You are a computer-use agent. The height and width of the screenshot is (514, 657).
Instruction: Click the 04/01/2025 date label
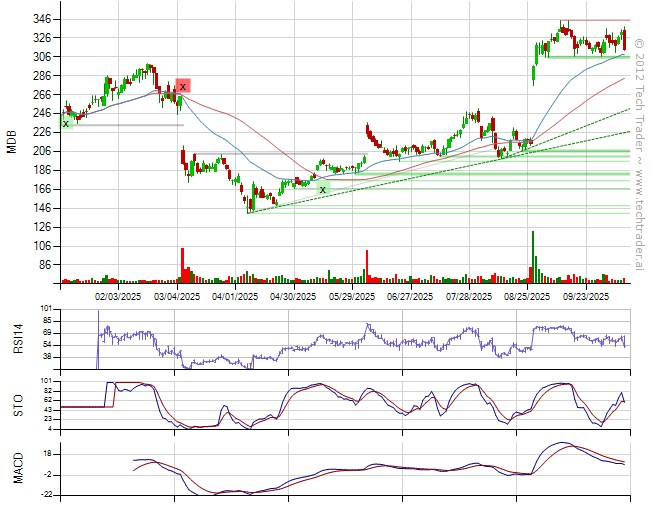click(x=236, y=296)
